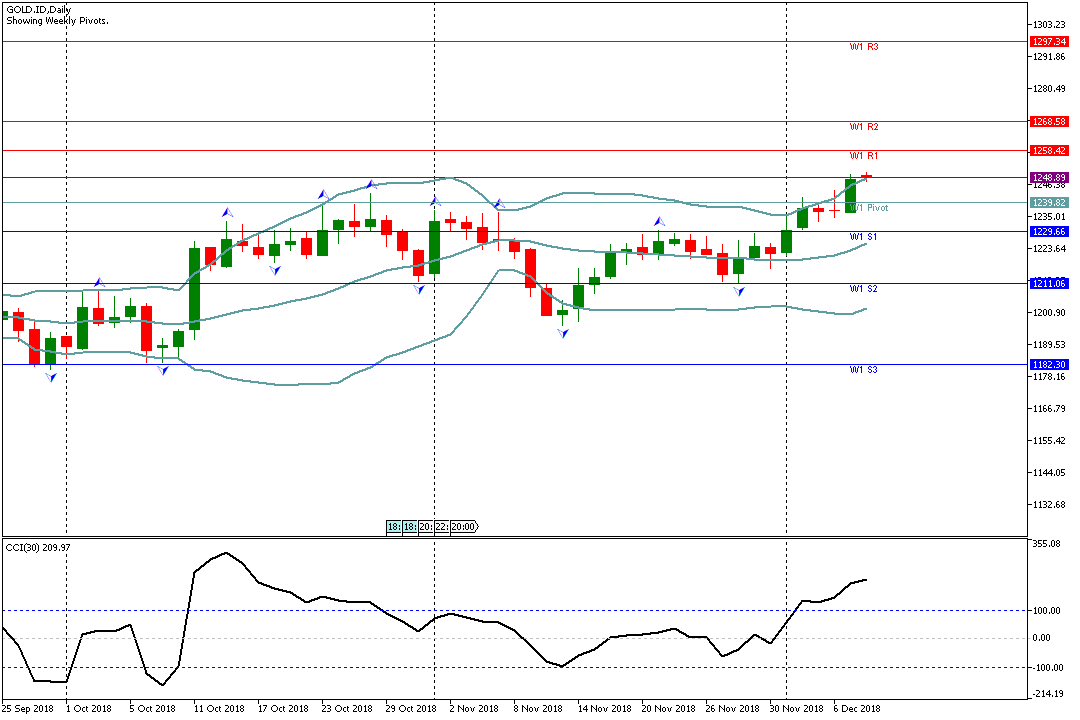
Task: Click the W1 R1 resistance label
Action: coord(864,156)
